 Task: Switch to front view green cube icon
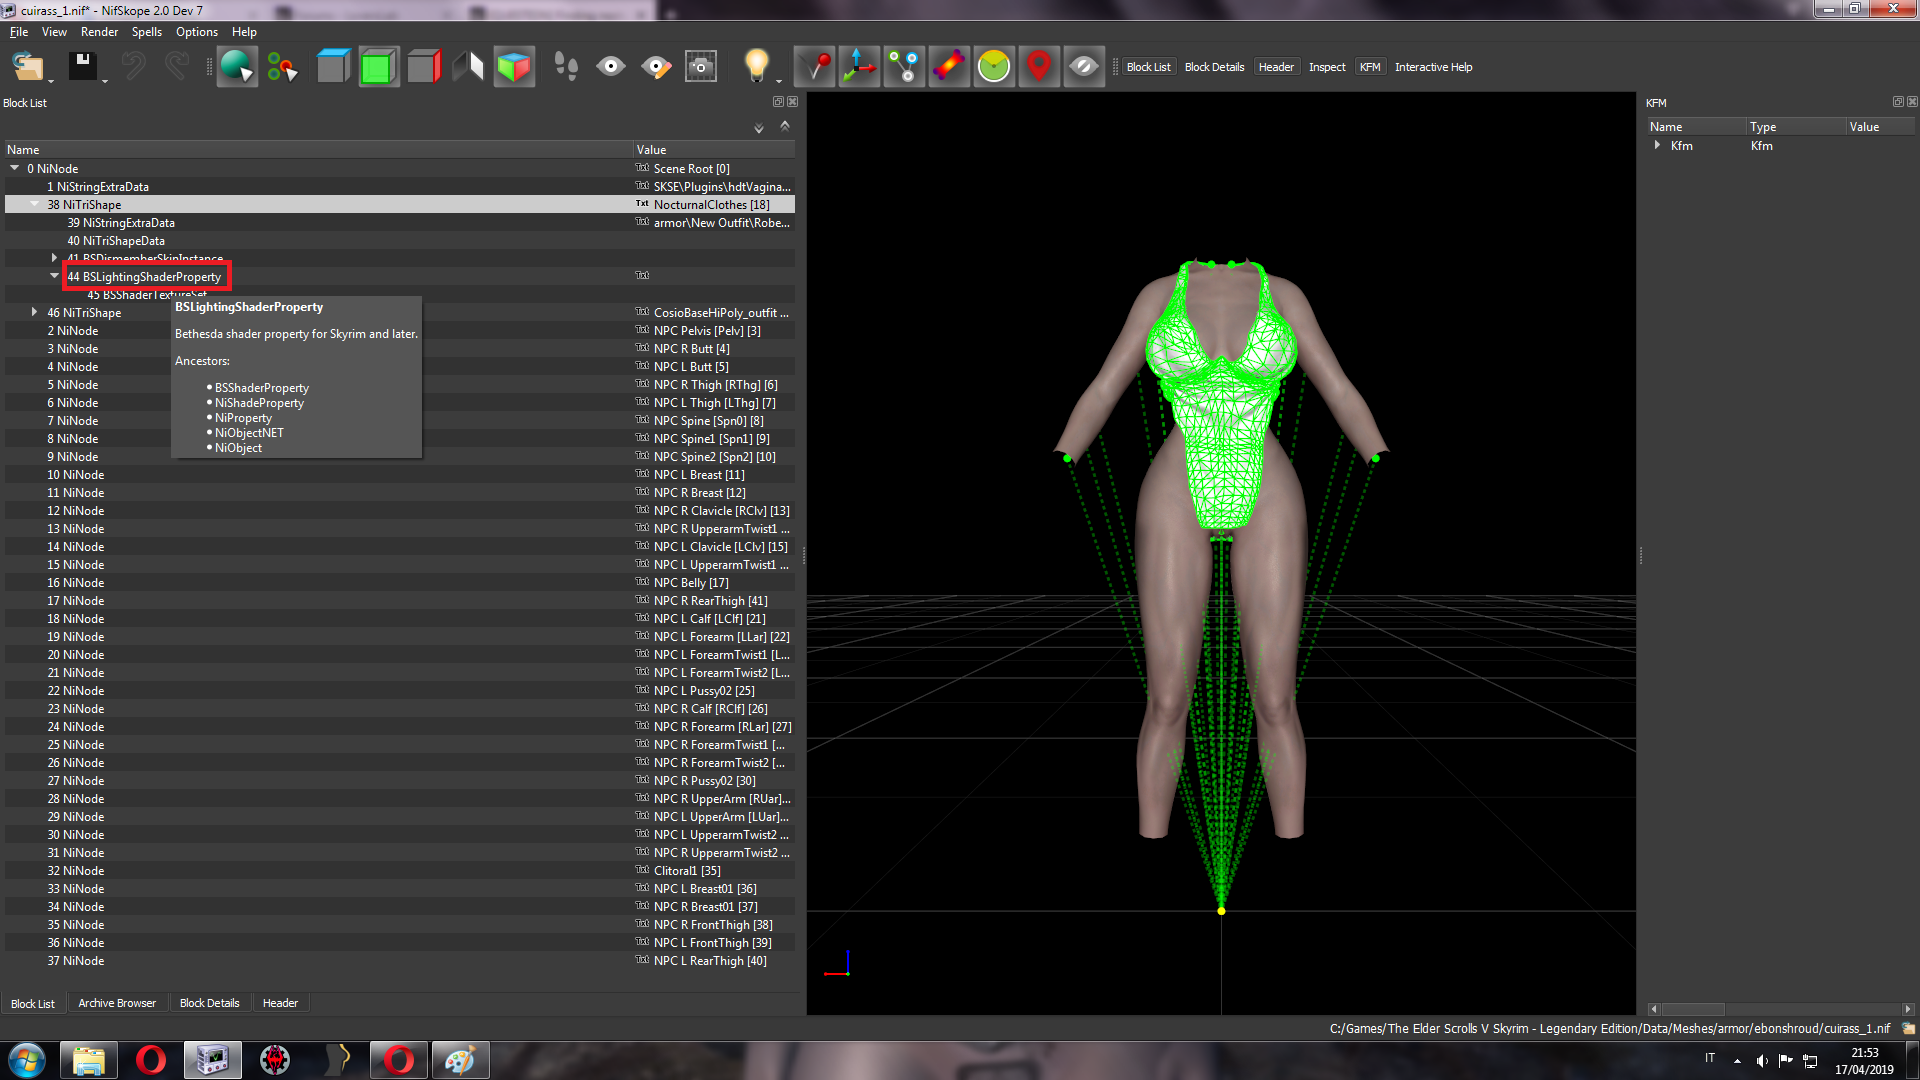point(379,67)
